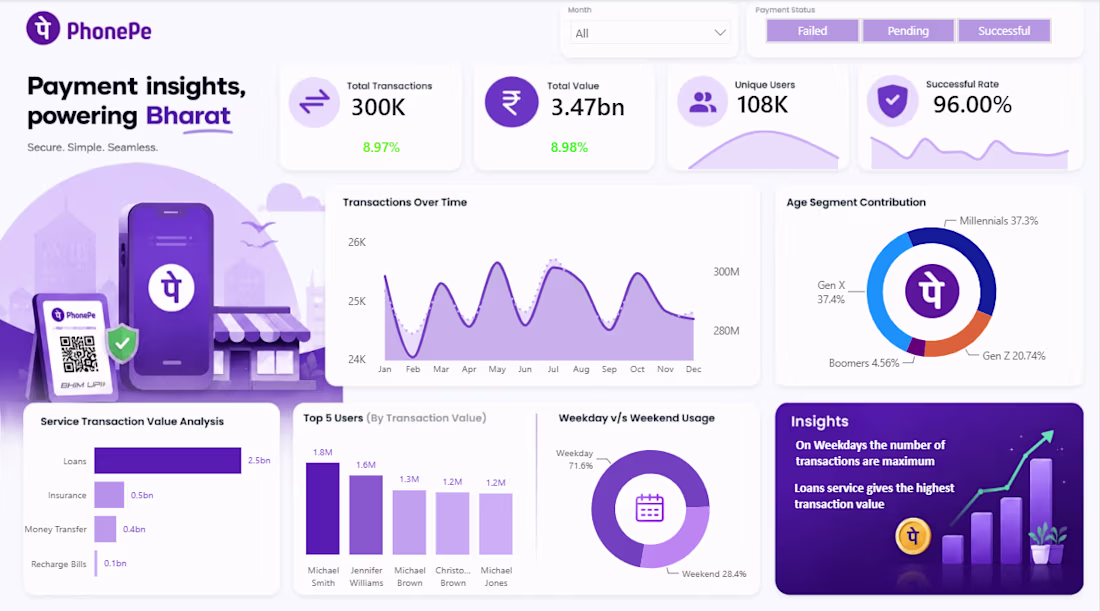Click the 3.47bn Total Value figure
The image size is (1100, 611).
(x=587, y=107)
